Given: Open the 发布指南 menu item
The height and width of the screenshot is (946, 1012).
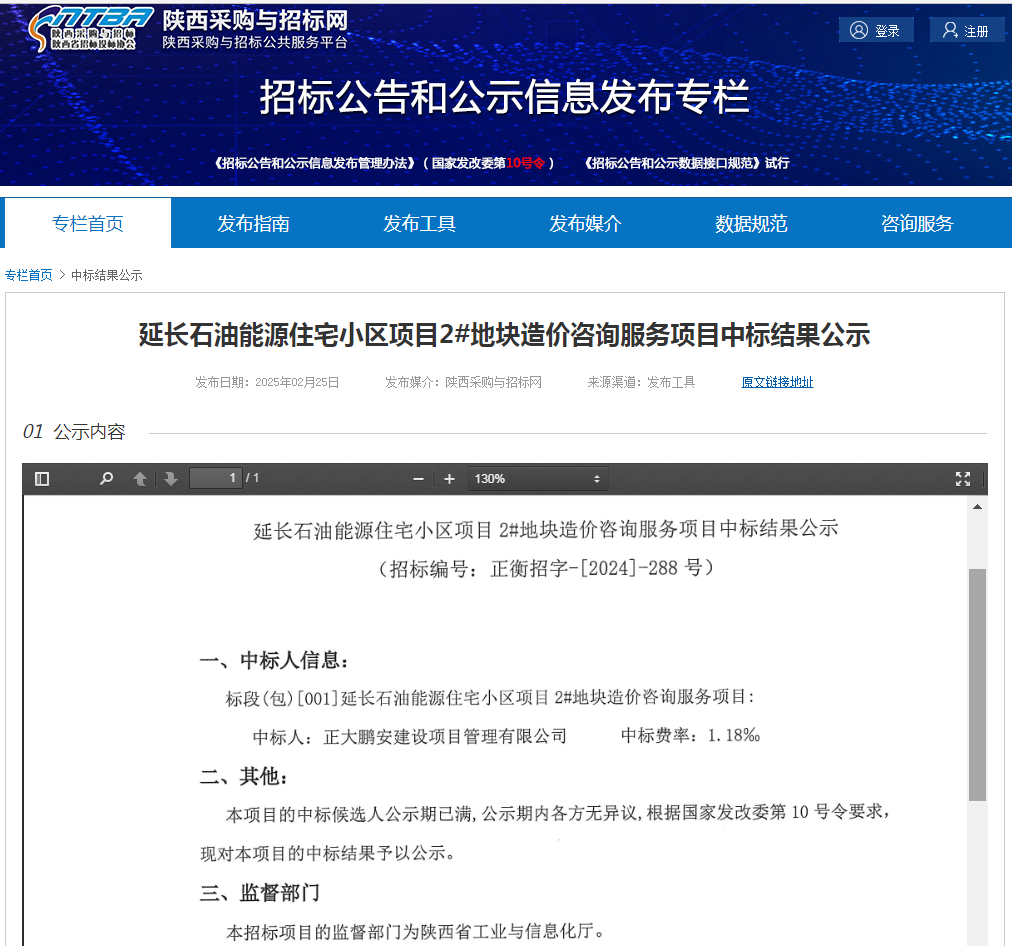Looking at the screenshot, I should [x=253, y=223].
